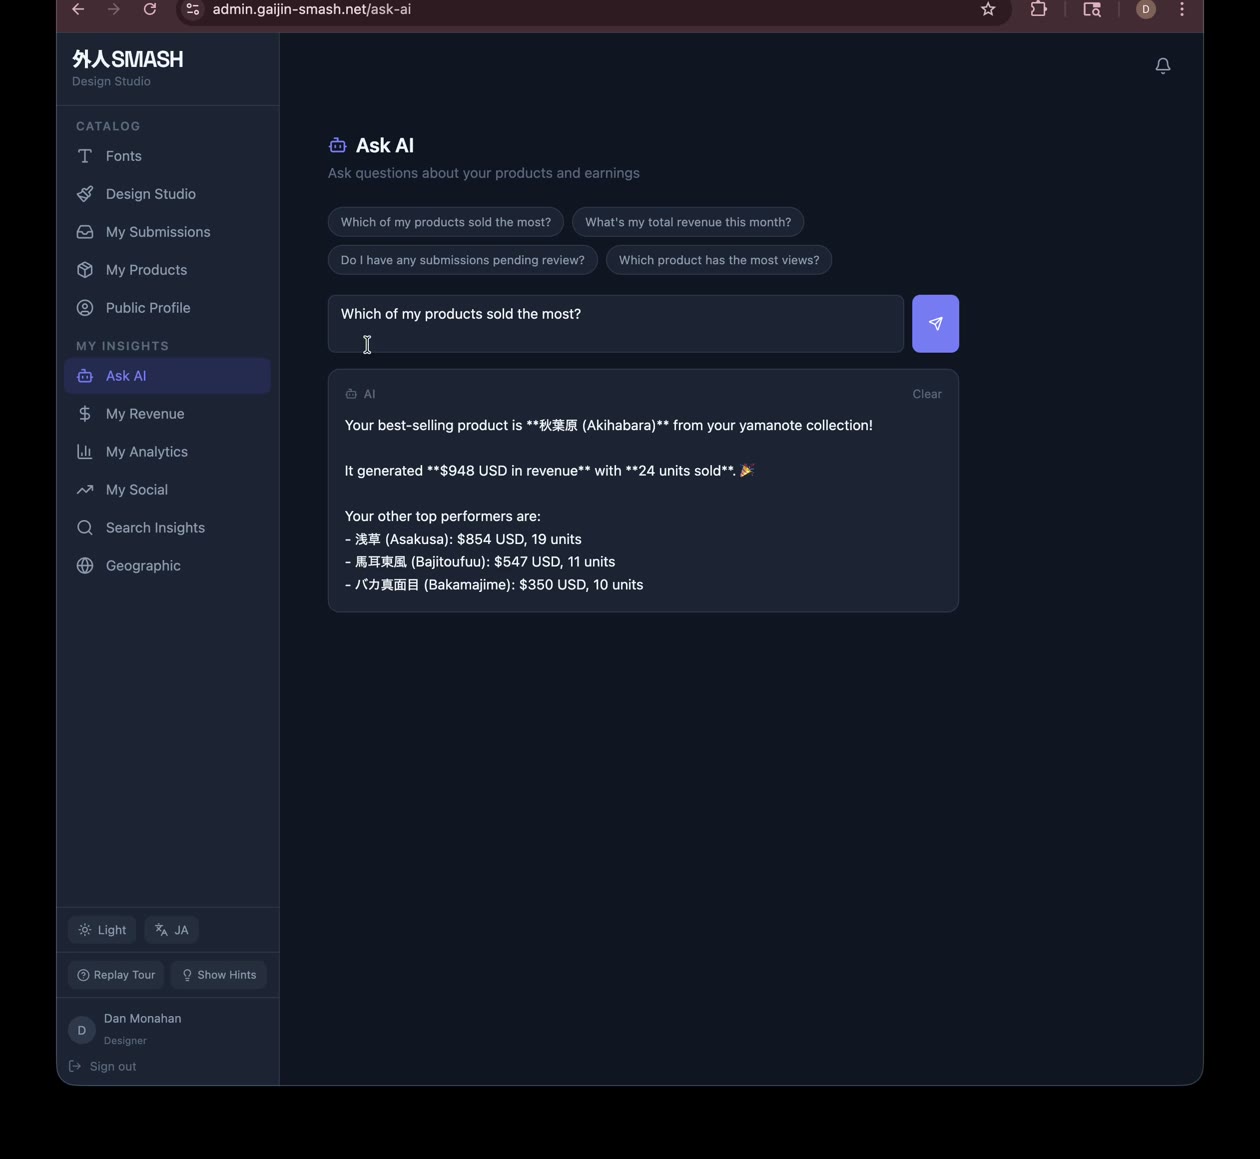Click the notification bell
The image size is (1260, 1159).
1162,65
